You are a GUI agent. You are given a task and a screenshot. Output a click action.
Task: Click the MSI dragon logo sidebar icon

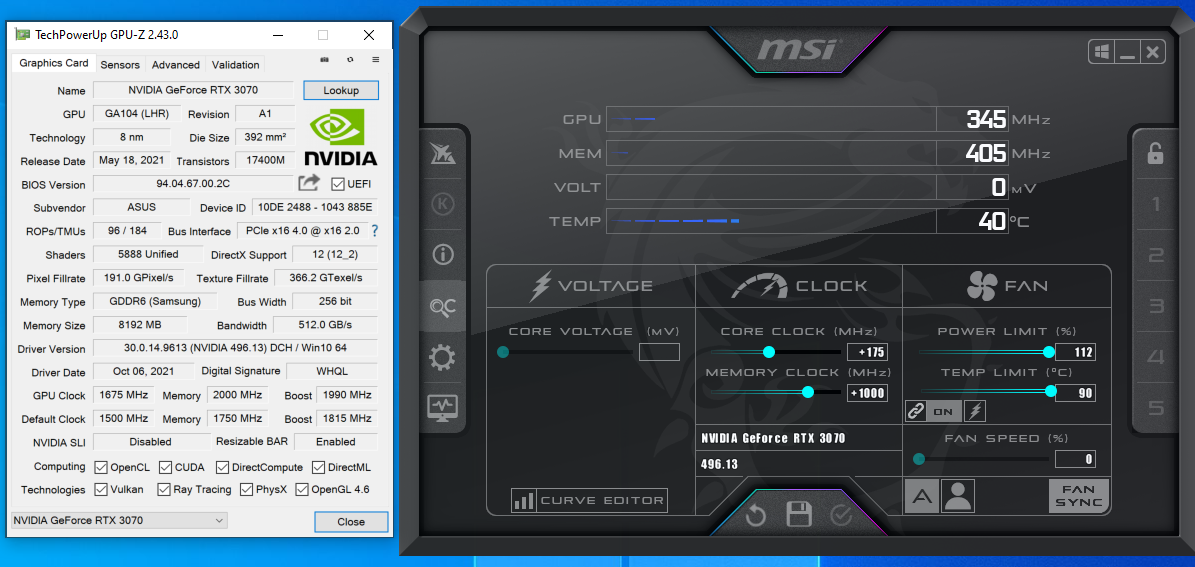(x=443, y=153)
